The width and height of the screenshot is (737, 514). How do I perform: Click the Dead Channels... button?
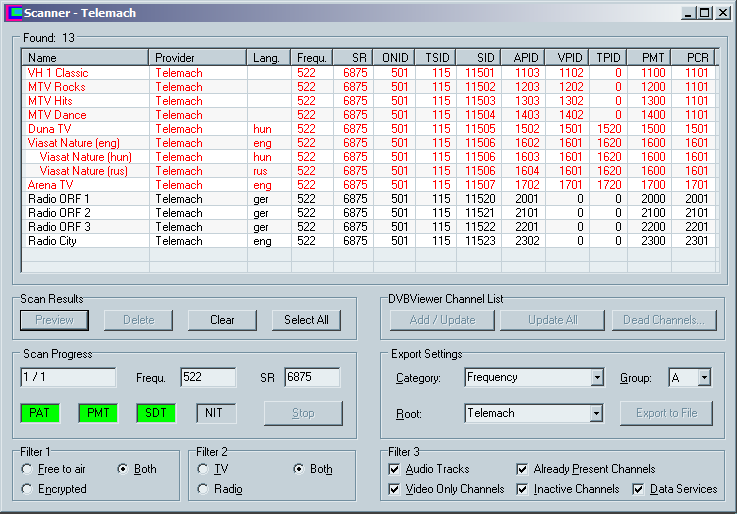tap(664, 320)
